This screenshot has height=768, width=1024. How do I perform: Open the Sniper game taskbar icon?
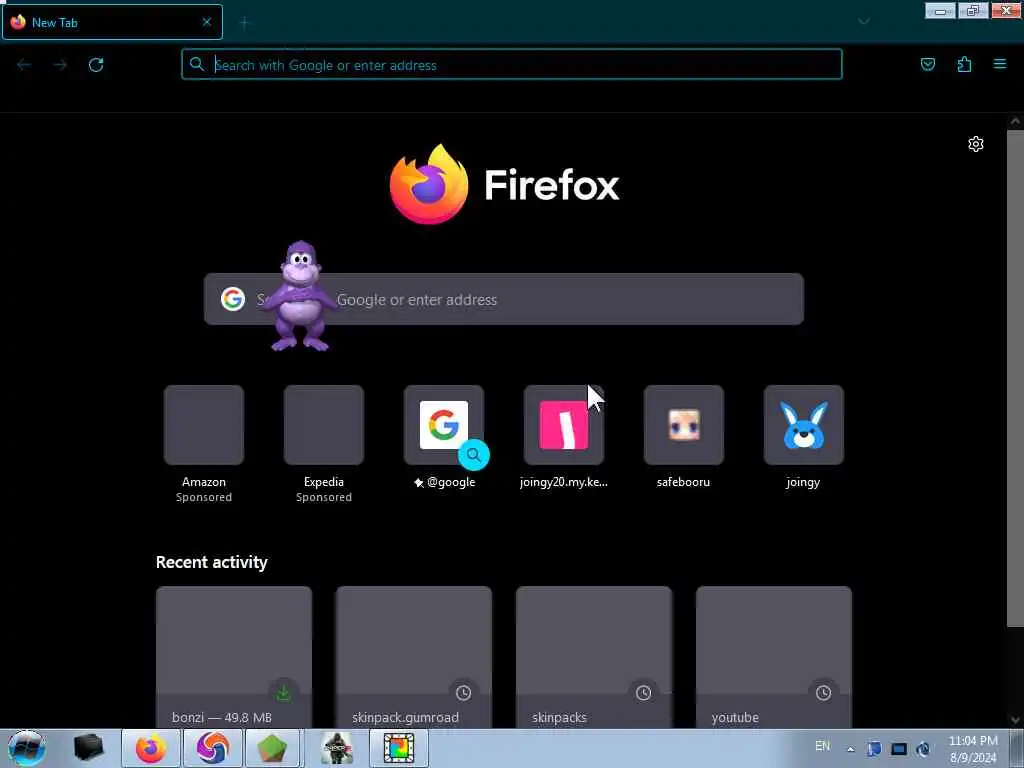point(337,748)
